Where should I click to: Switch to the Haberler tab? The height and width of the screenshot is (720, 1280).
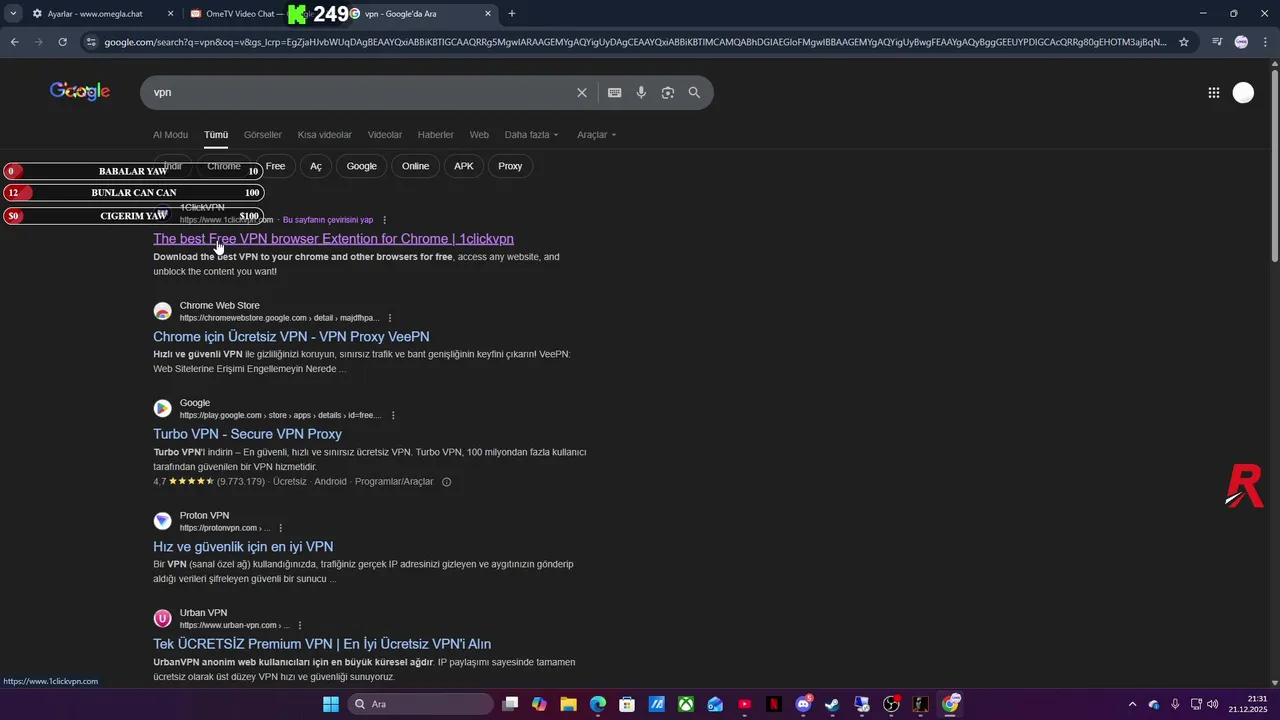point(436,135)
